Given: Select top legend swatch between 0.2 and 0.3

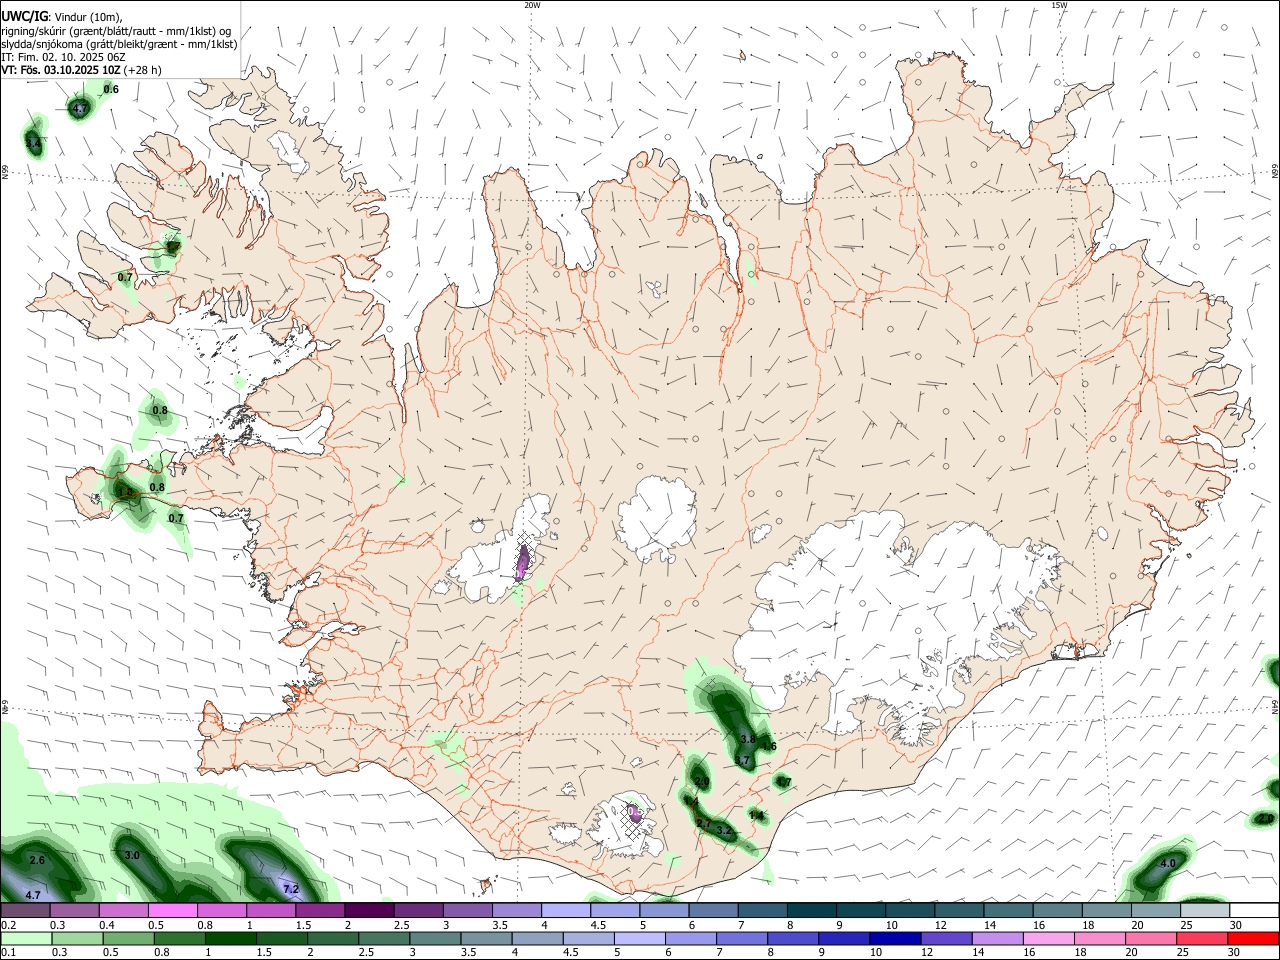Looking at the screenshot, I should pyautogui.click(x=25, y=910).
